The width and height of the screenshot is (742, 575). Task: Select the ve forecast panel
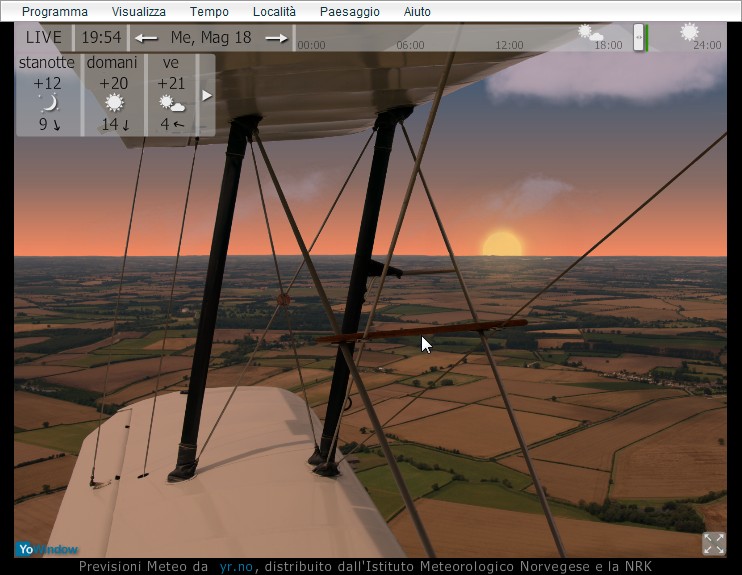pos(171,95)
